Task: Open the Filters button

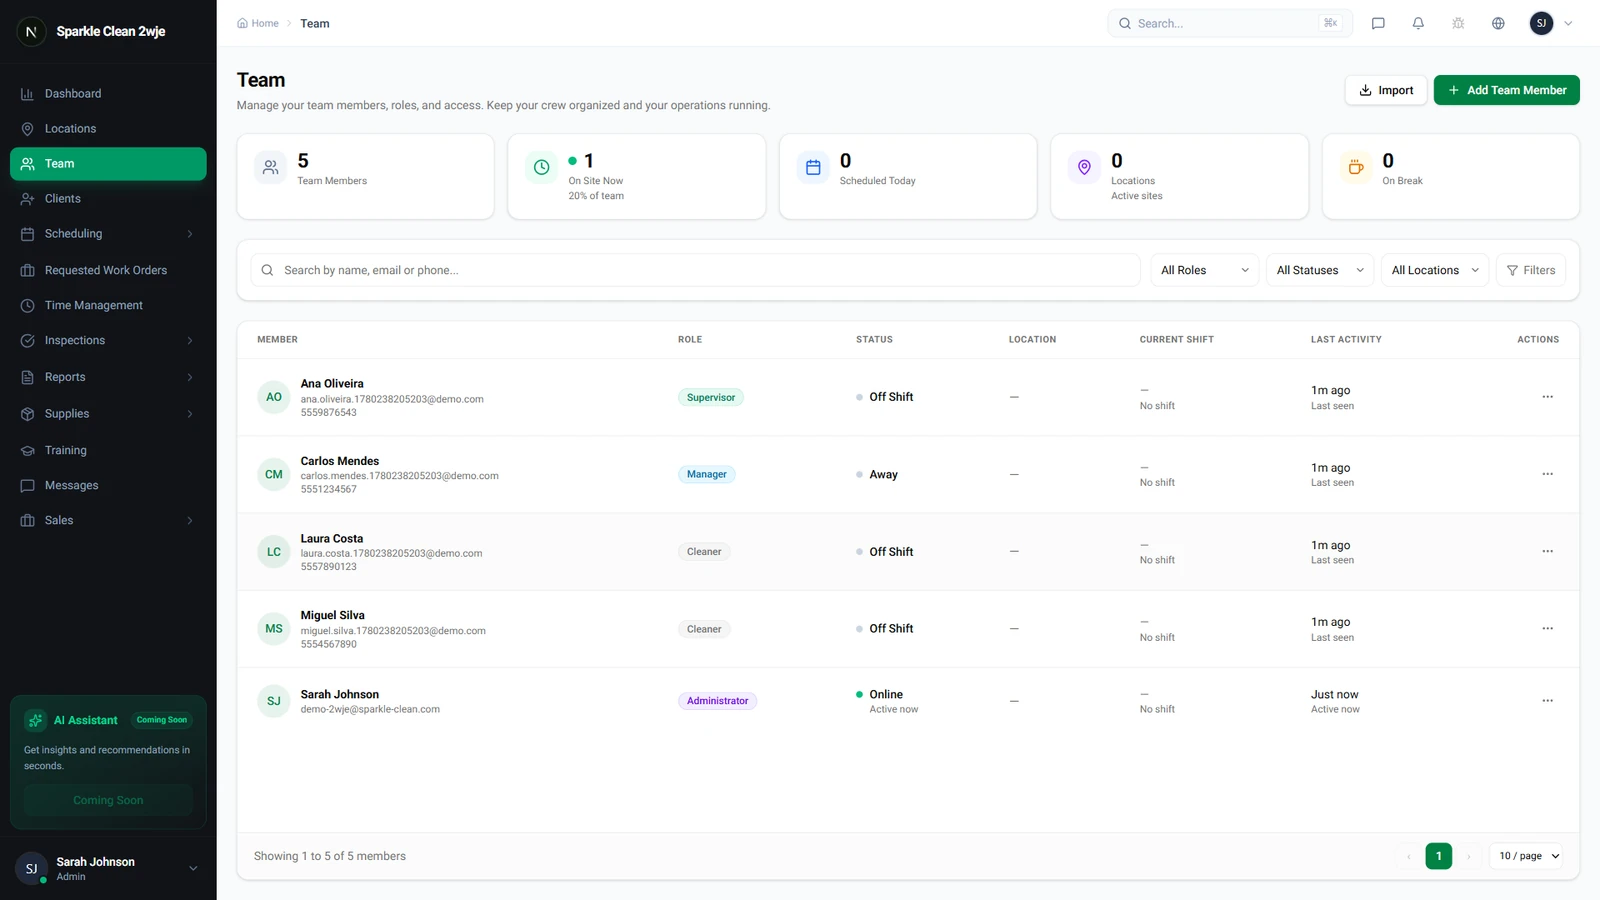Action: click(x=1531, y=270)
